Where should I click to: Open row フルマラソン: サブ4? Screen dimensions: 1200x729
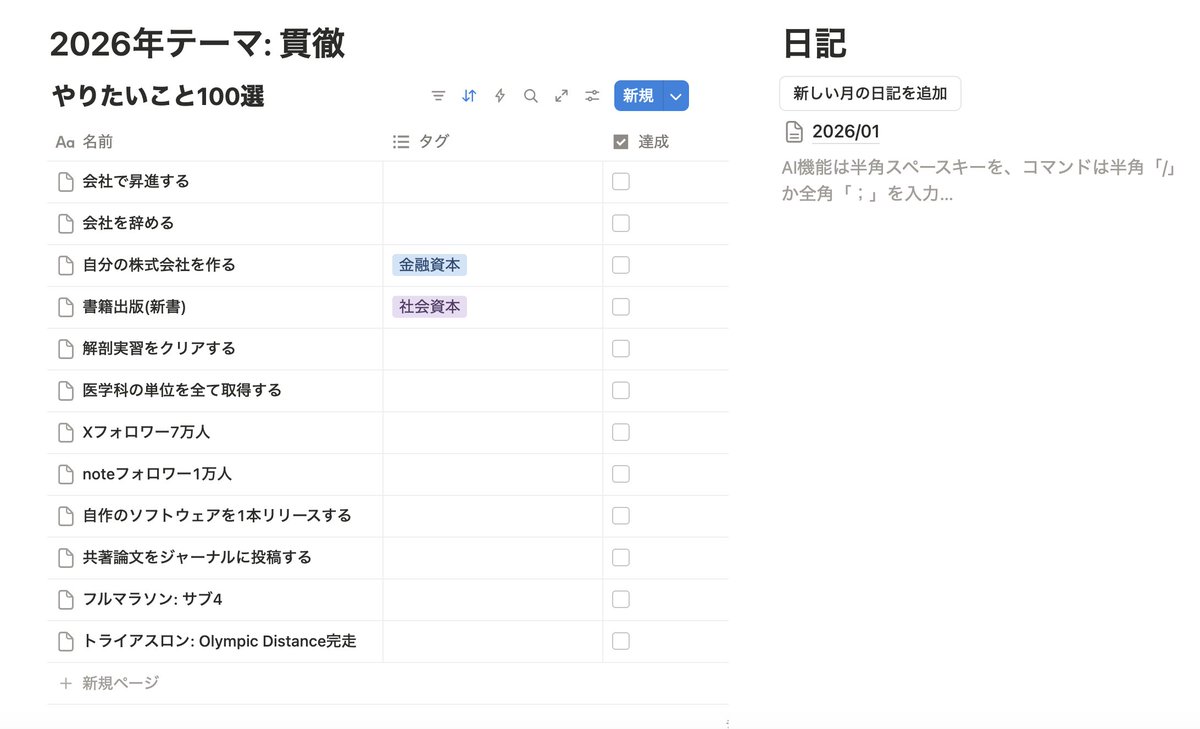tap(152, 599)
